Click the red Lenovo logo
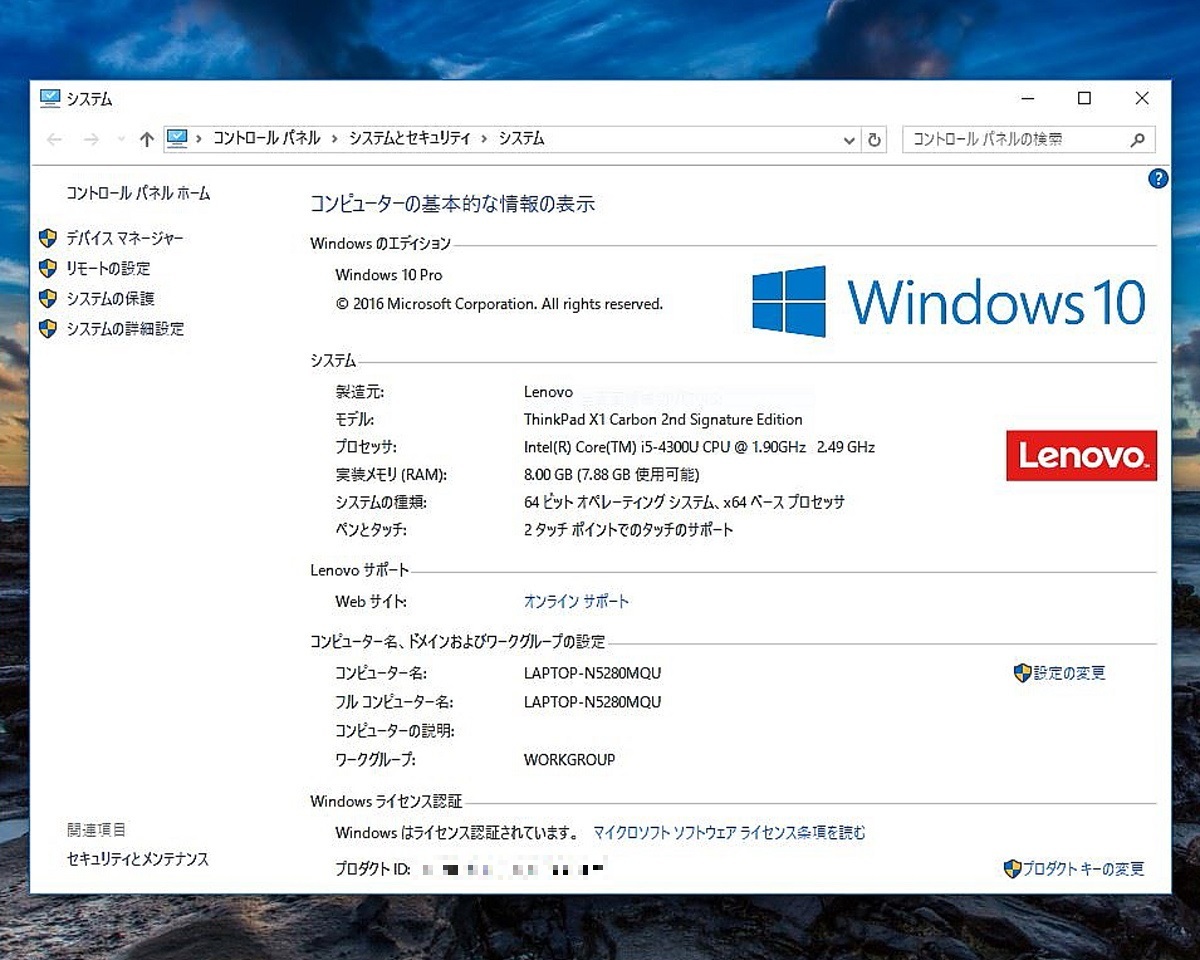The width and height of the screenshot is (1200, 960). pyautogui.click(x=1081, y=455)
